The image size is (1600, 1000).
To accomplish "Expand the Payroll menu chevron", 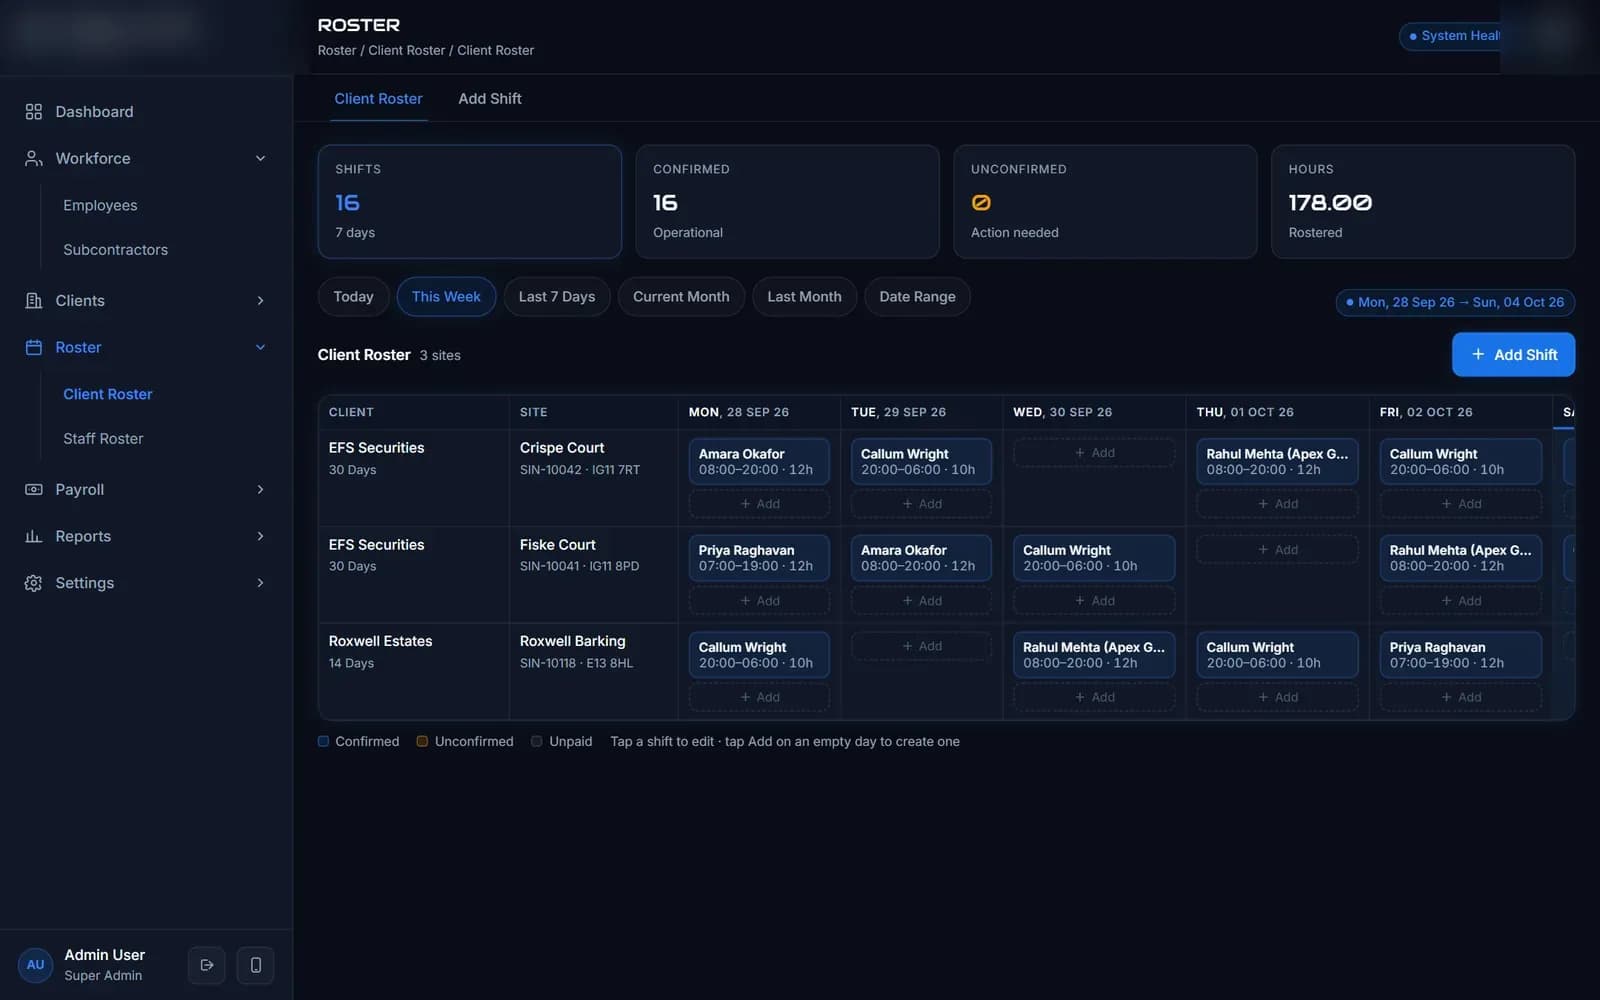I will coord(260,490).
